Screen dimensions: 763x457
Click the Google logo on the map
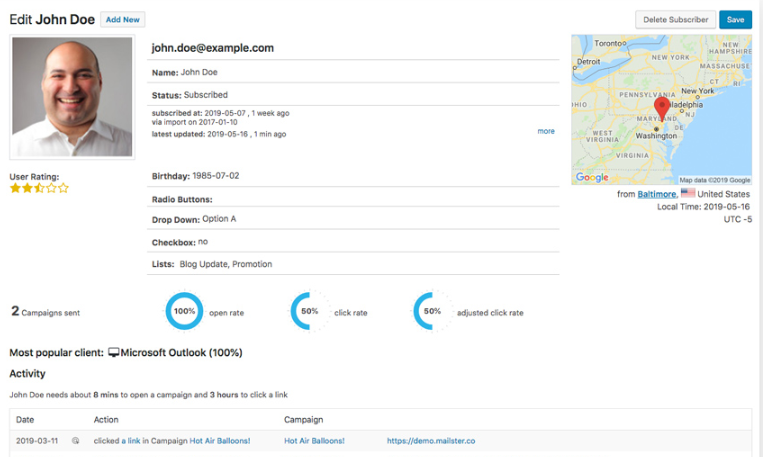click(x=592, y=178)
